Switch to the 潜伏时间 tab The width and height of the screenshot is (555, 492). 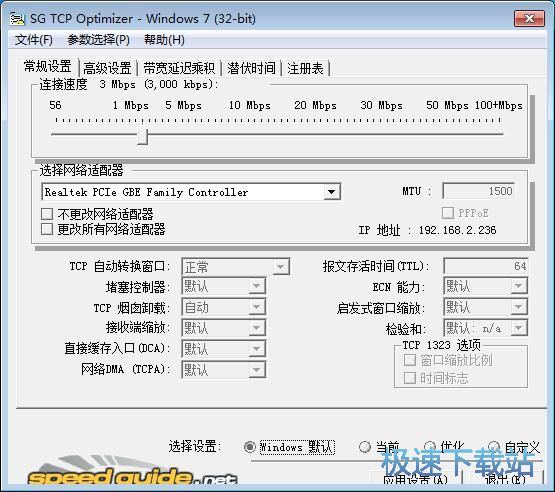click(251, 68)
